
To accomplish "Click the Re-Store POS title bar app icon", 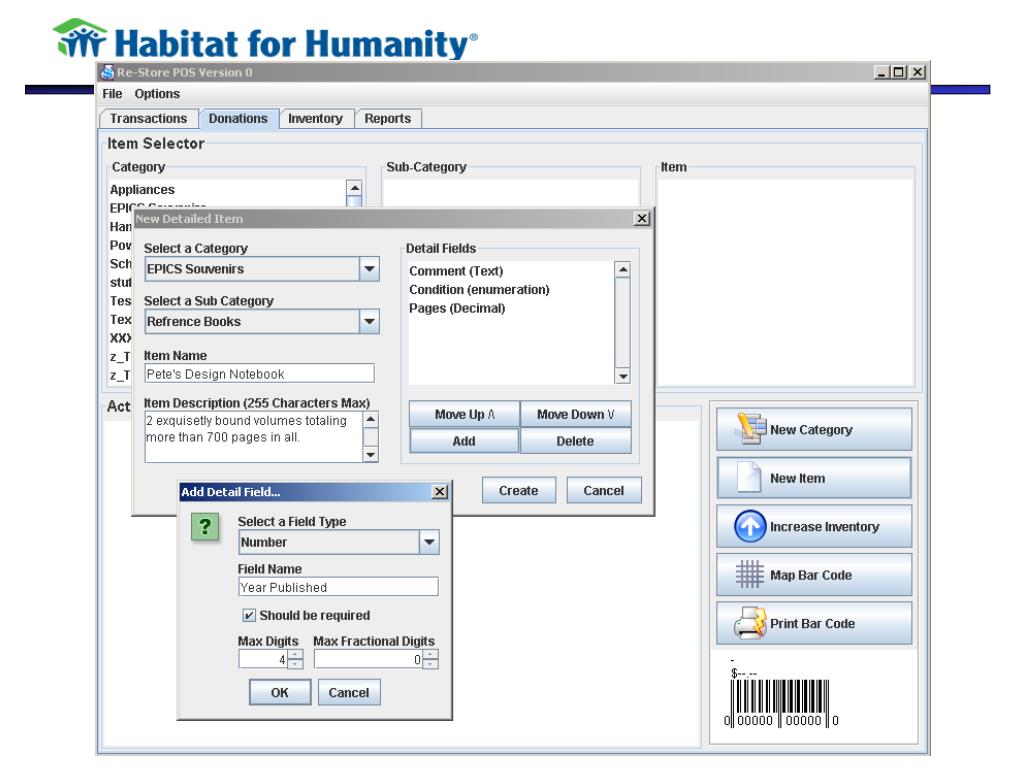I will (x=107, y=72).
